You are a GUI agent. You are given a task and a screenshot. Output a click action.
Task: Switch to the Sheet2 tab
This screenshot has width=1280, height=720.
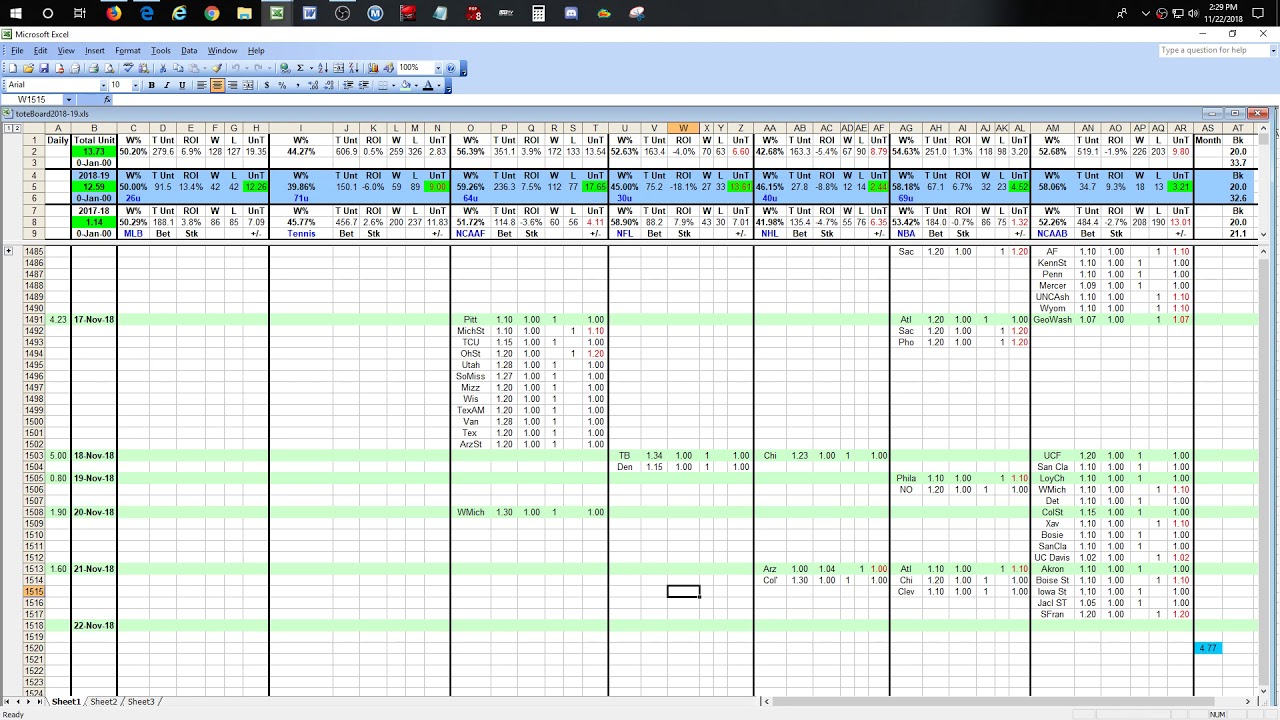(x=104, y=702)
